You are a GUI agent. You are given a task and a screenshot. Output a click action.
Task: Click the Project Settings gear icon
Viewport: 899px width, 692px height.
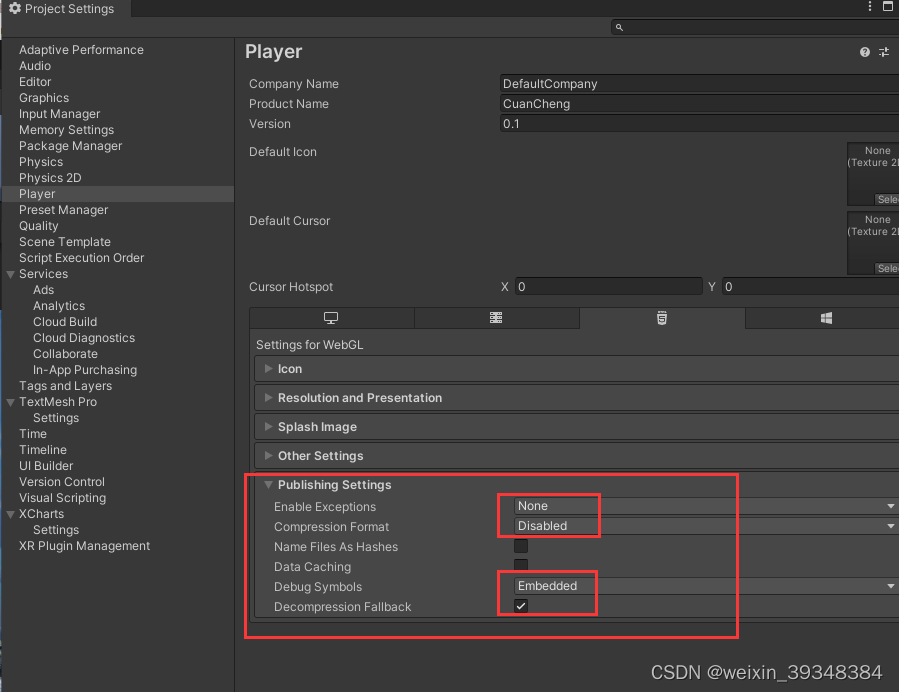coord(13,8)
